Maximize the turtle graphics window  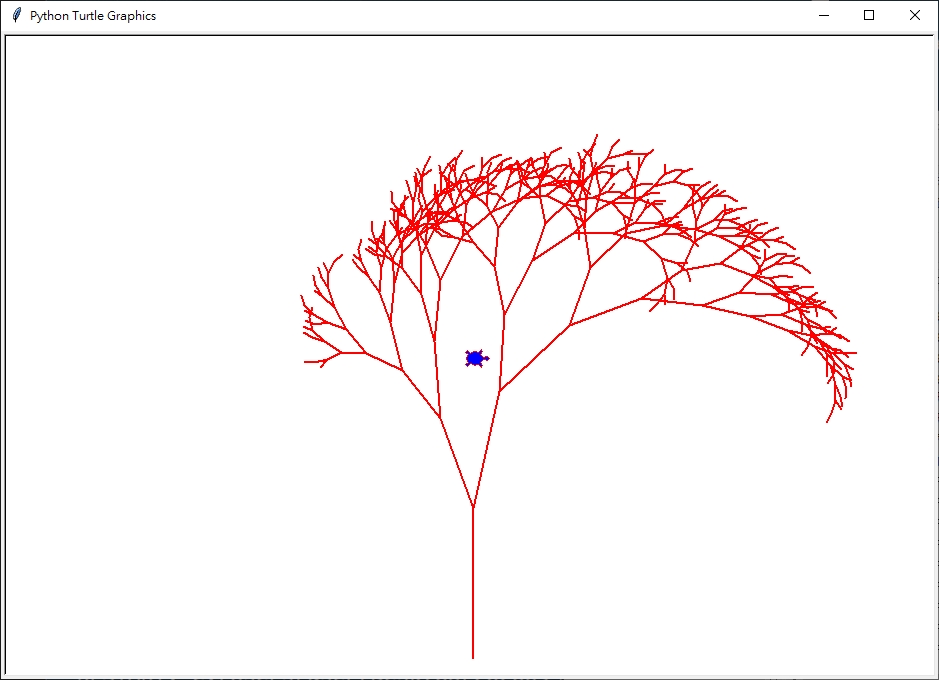pyautogui.click(x=869, y=15)
